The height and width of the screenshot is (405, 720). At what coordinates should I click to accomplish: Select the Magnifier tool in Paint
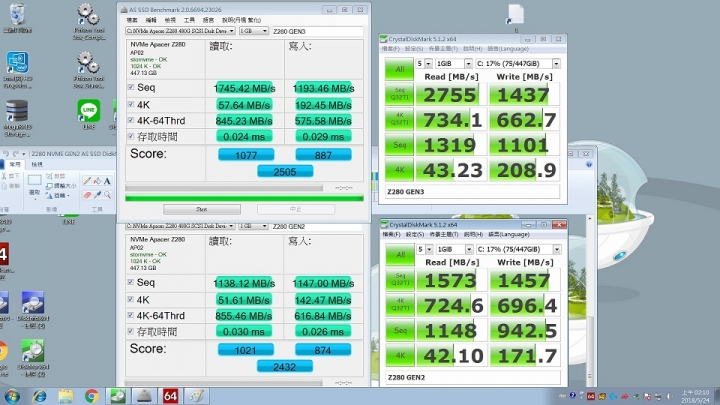(107, 195)
